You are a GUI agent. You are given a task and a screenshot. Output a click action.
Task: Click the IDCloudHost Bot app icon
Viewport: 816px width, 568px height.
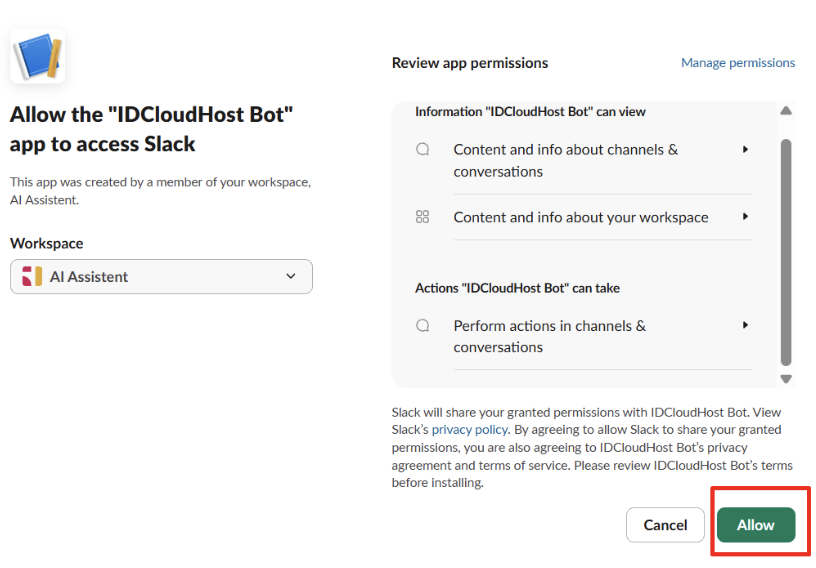pyautogui.click(x=37, y=56)
